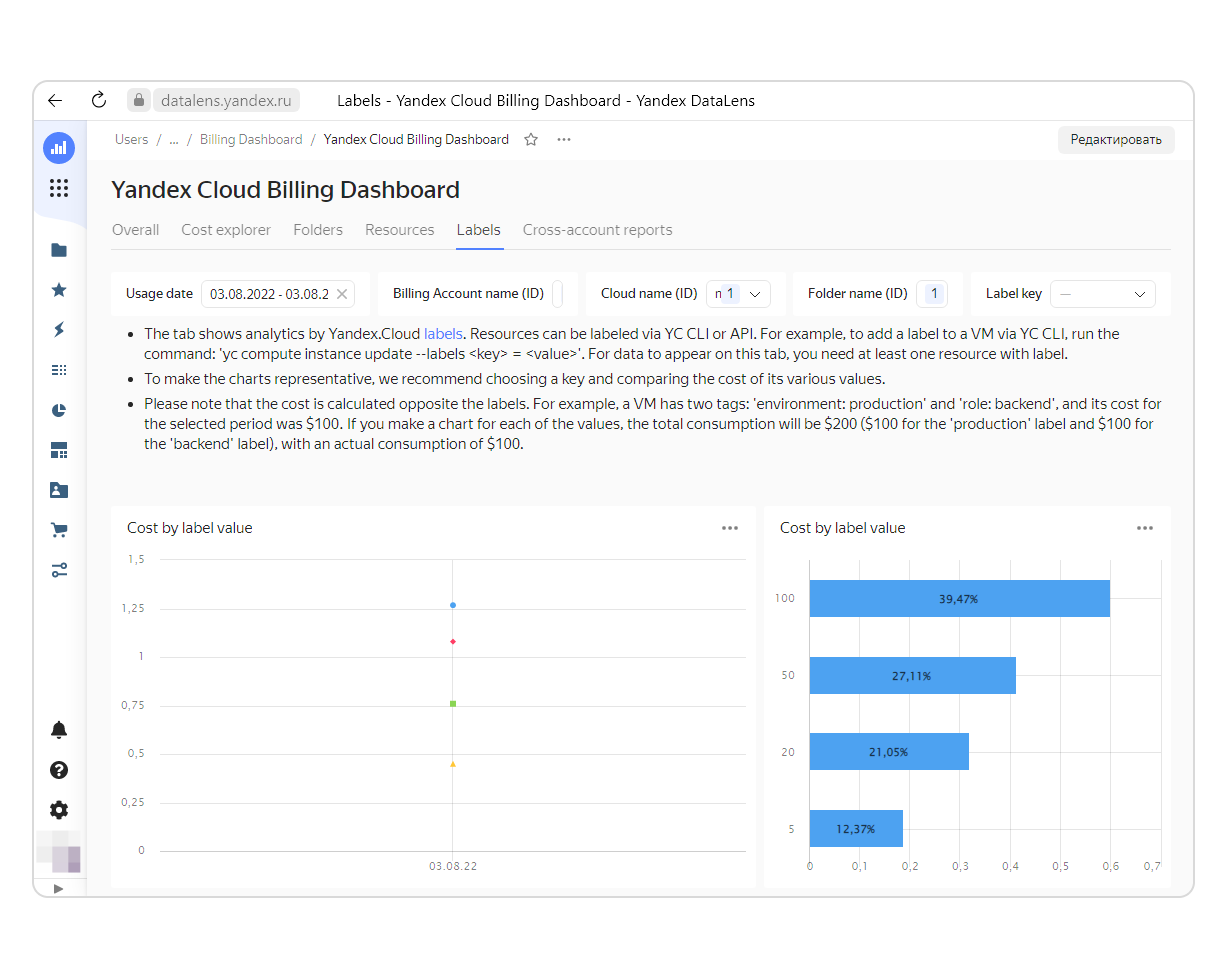Click right 'Cost by label value' title
Viewport: 1227px width, 978px height.
coord(843,528)
